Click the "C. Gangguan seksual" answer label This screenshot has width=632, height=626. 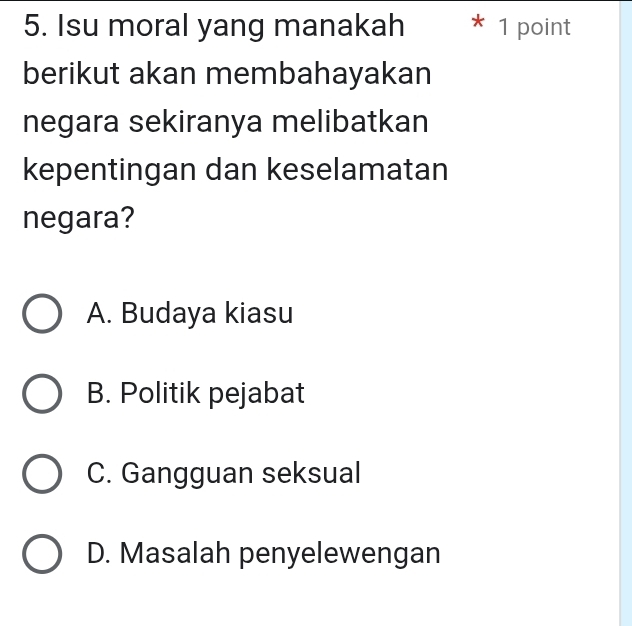(x=223, y=474)
